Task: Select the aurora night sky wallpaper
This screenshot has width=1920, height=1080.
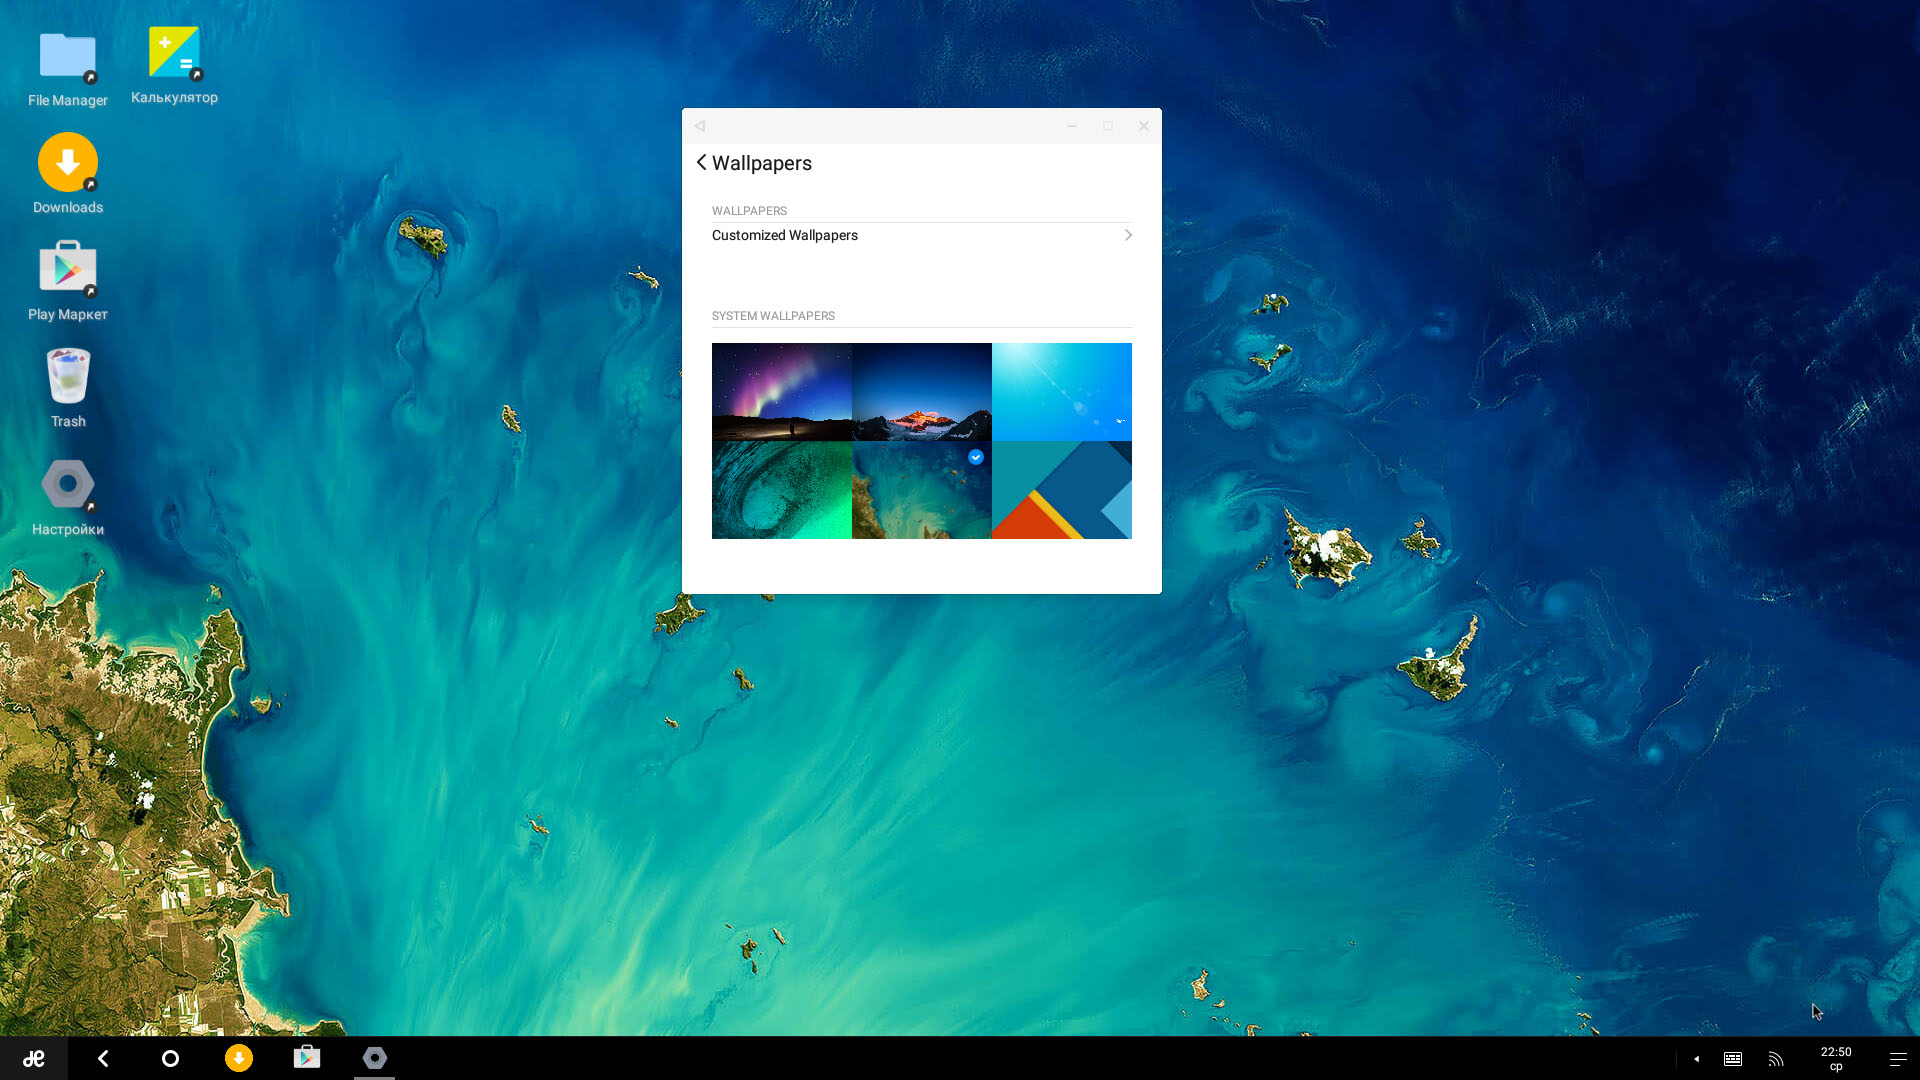Action: pos(782,392)
